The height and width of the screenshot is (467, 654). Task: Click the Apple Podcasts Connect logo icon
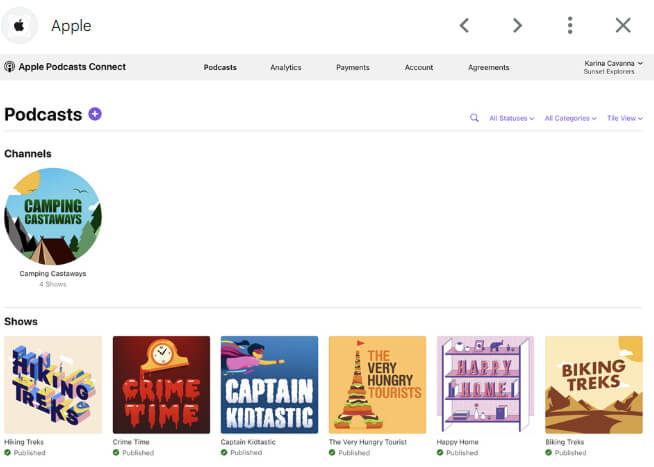tap(9, 67)
